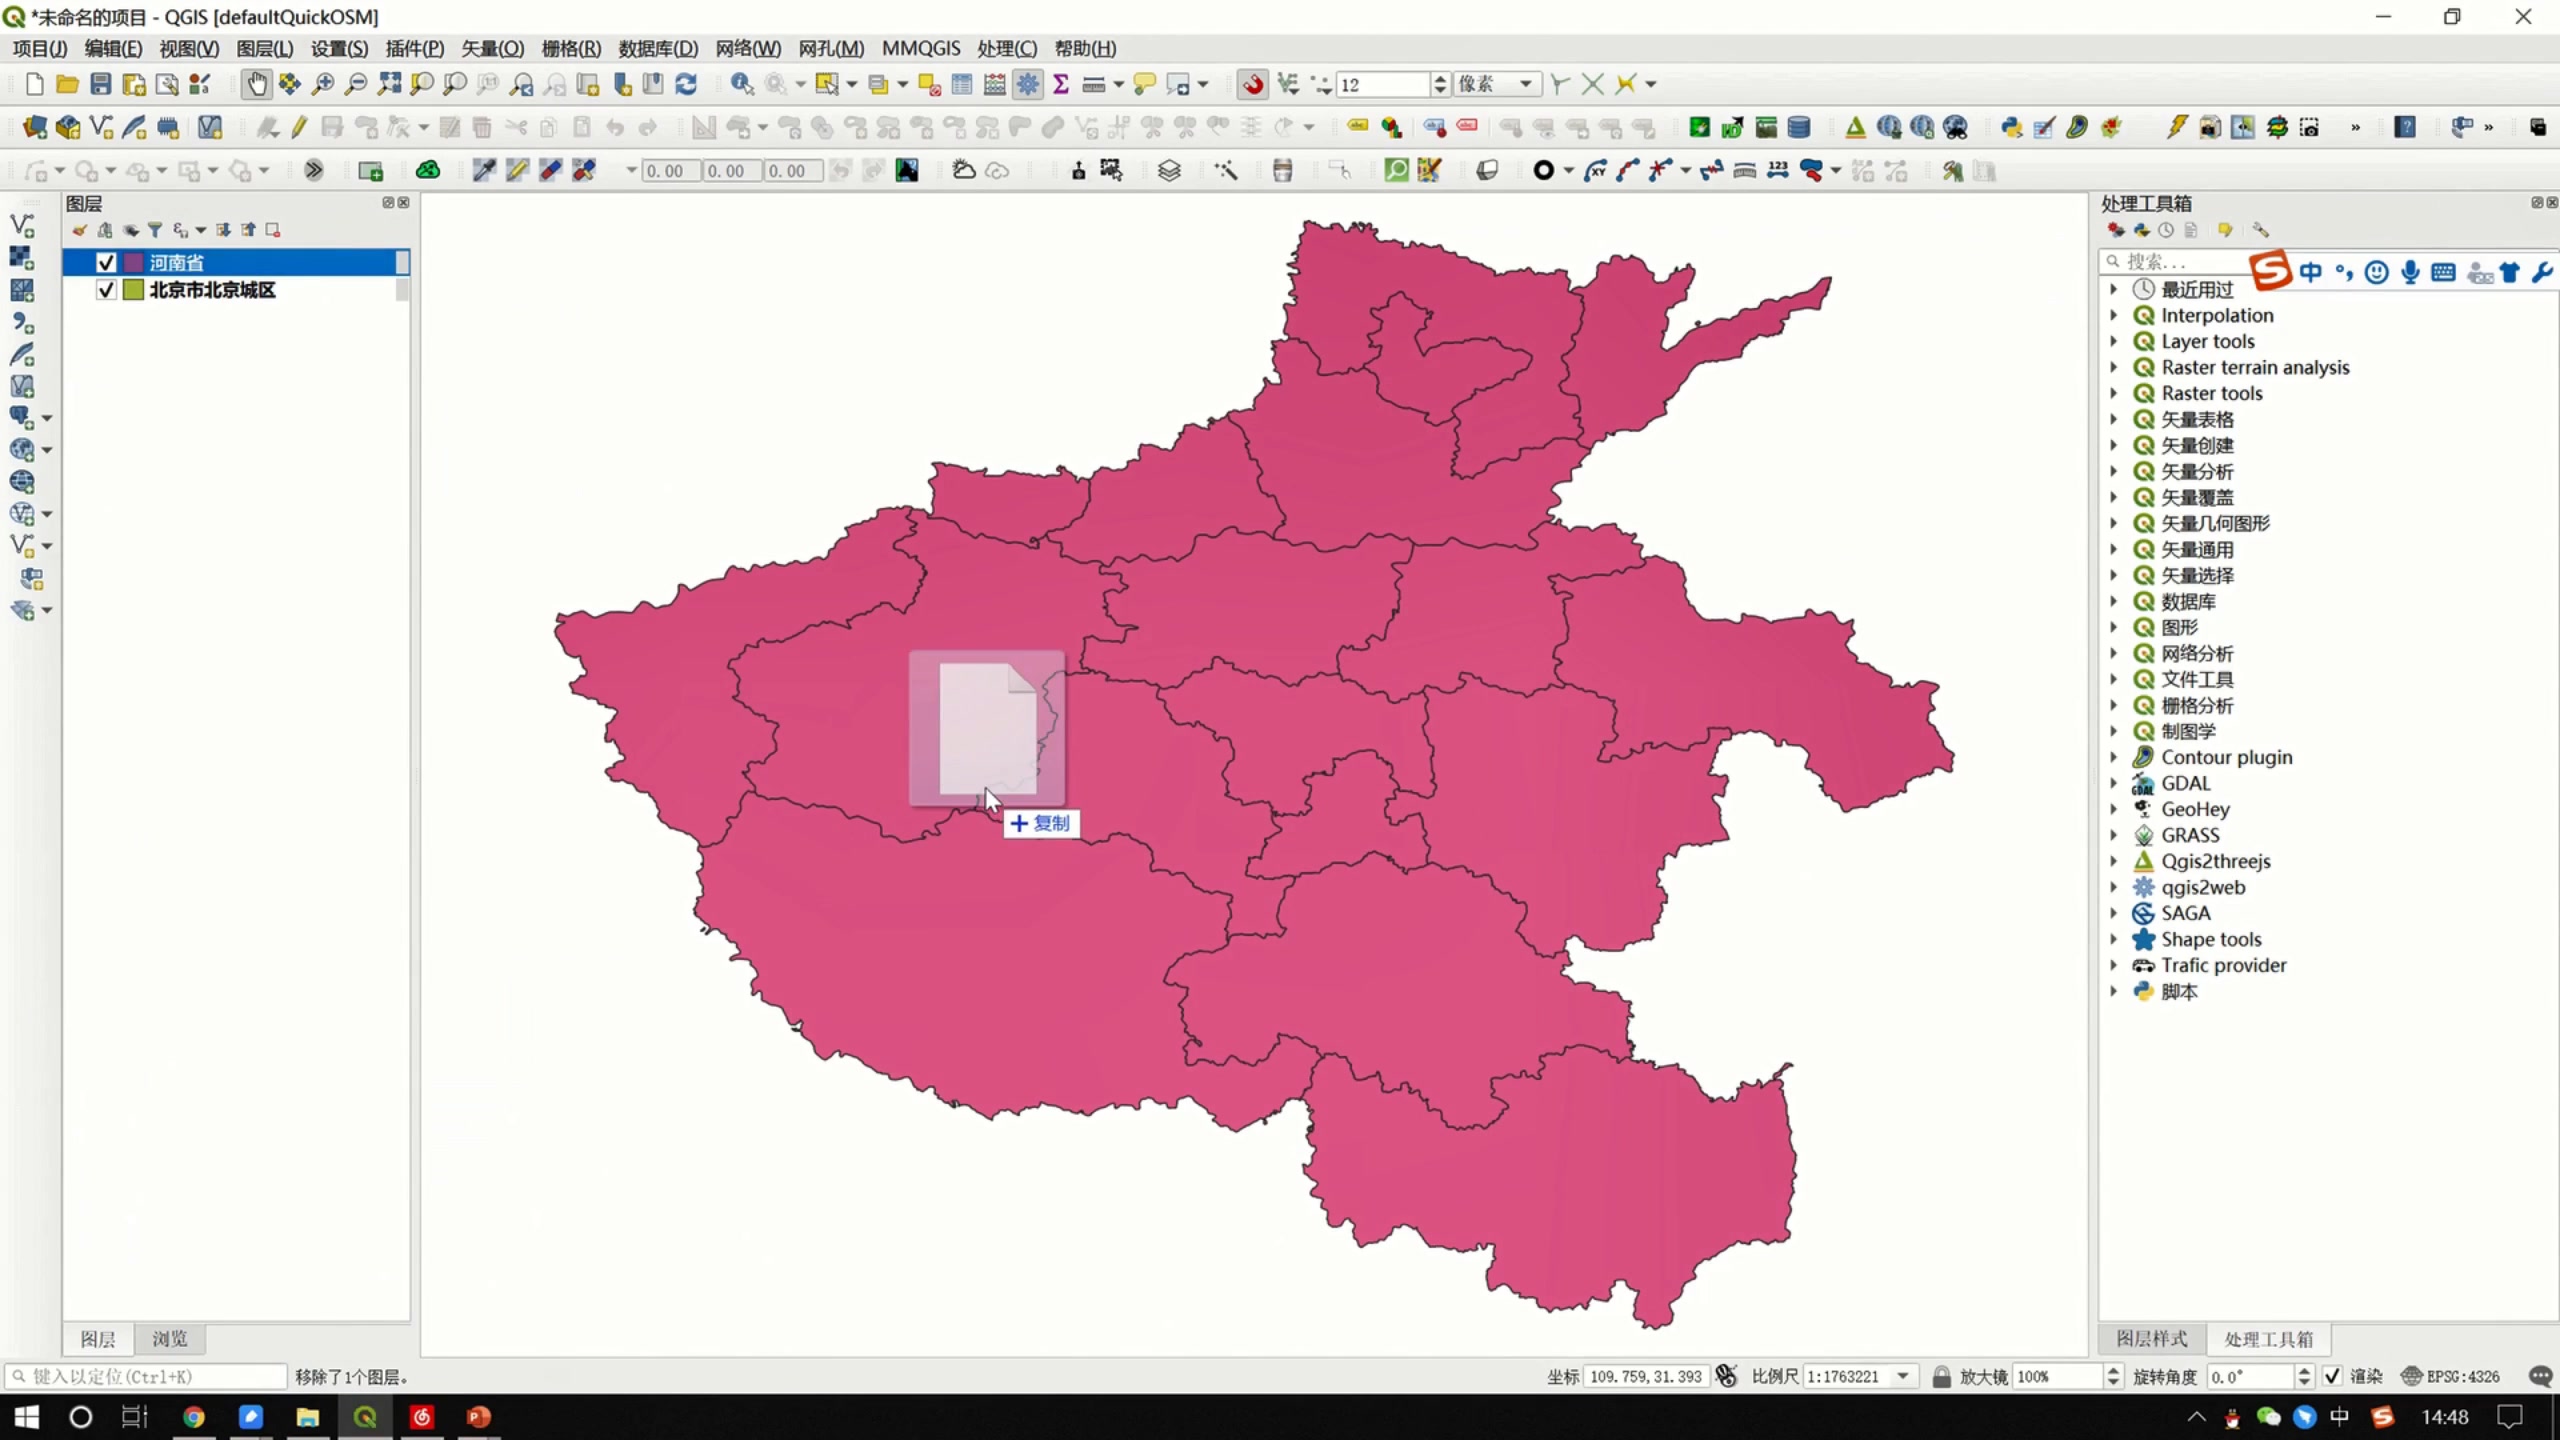Click the 图层样式 tab at bottom right
The width and height of the screenshot is (2560, 1440).
coord(2152,1338)
